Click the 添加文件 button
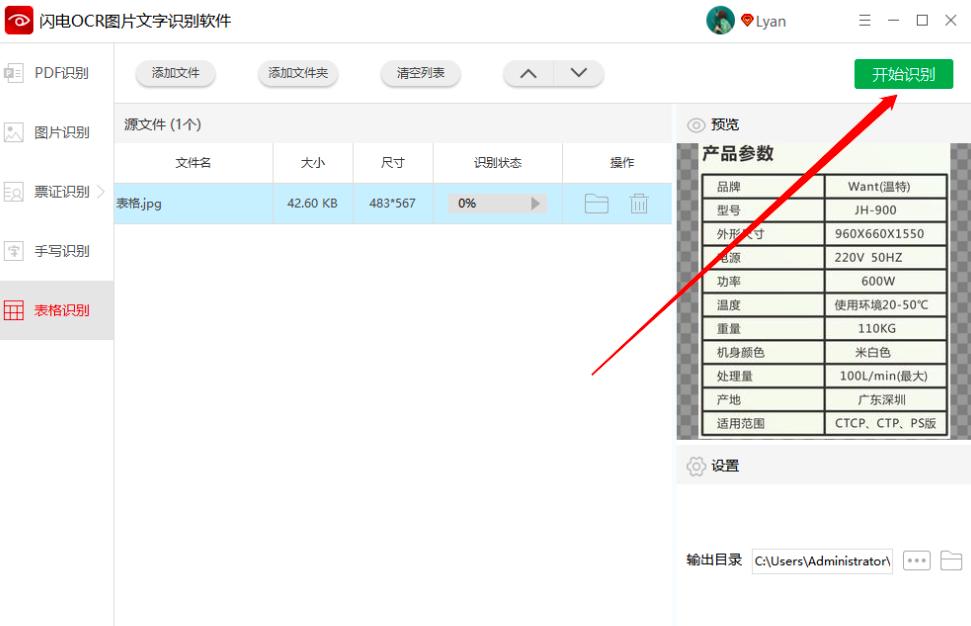Viewport: 971px width, 626px height. point(176,74)
